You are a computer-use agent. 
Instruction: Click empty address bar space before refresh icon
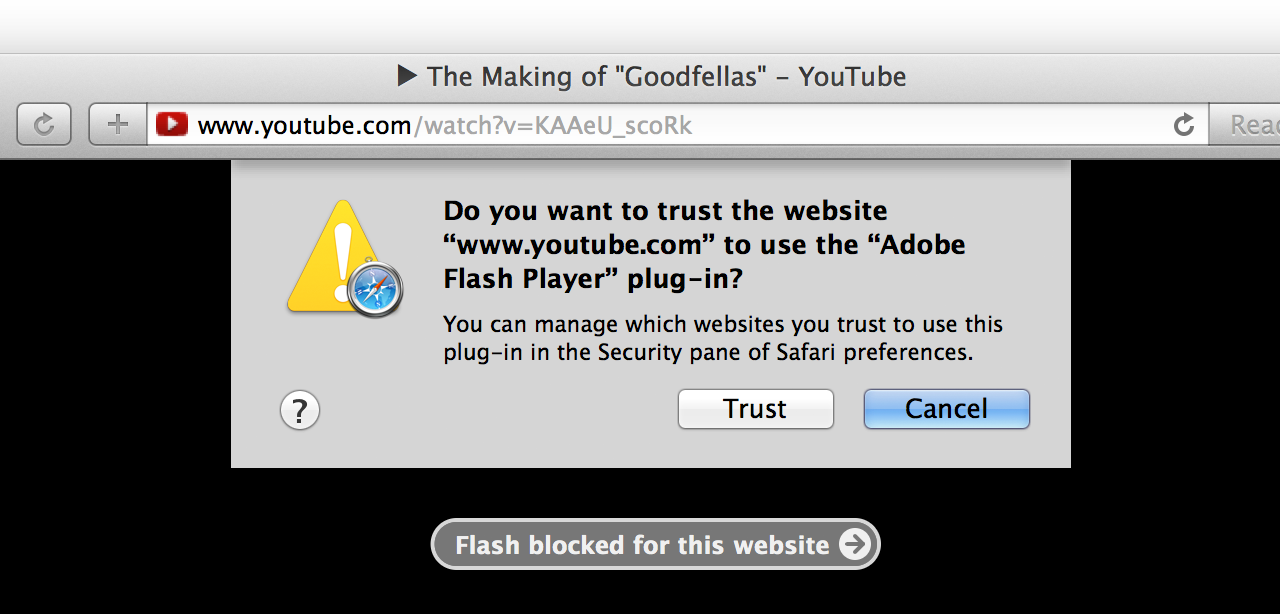click(930, 125)
